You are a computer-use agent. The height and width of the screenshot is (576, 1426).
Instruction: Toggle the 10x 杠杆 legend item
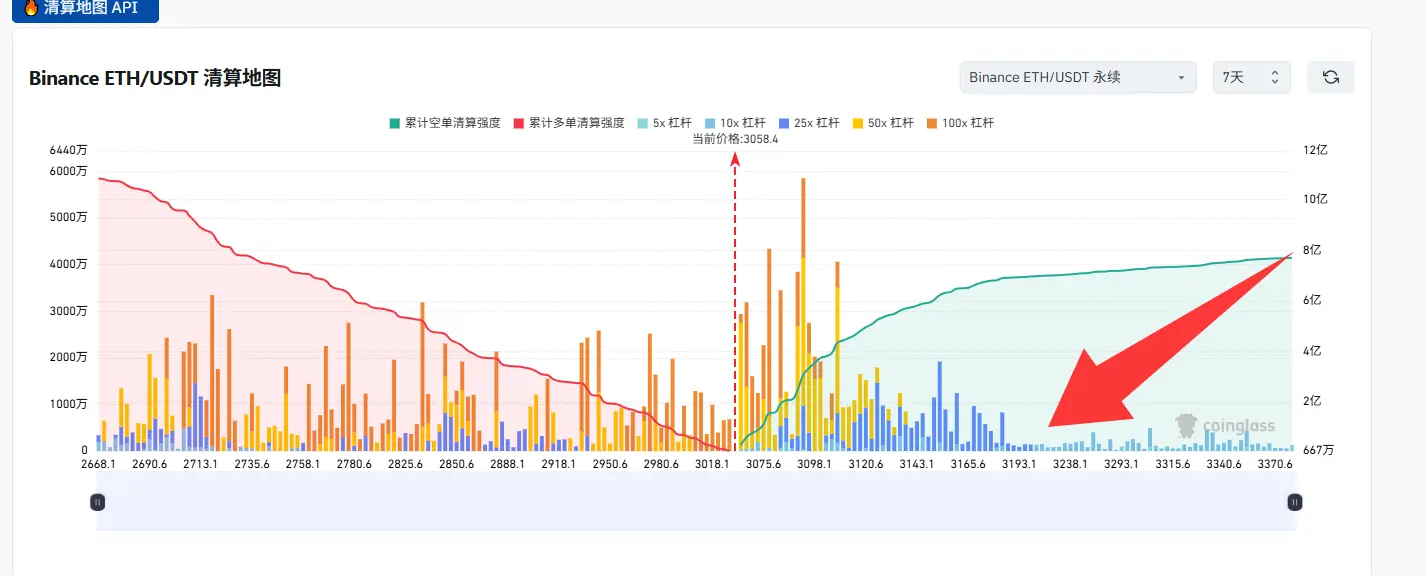(x=737, y=123)
